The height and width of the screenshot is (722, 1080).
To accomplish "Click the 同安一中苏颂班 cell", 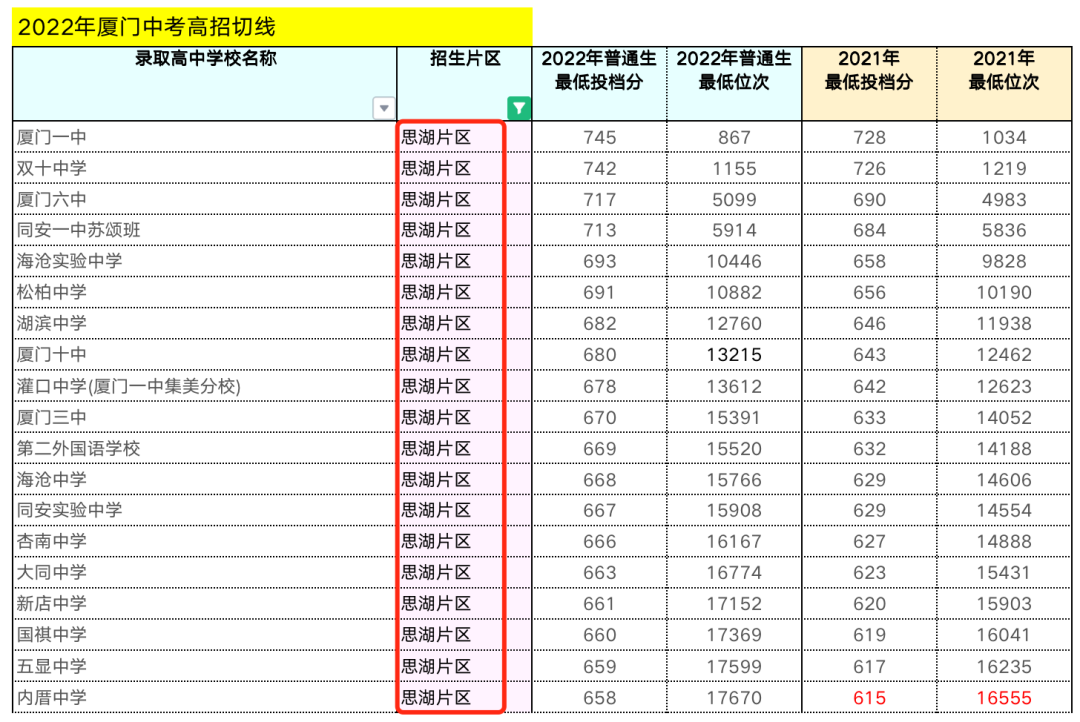I will click(x=205, y=230).
